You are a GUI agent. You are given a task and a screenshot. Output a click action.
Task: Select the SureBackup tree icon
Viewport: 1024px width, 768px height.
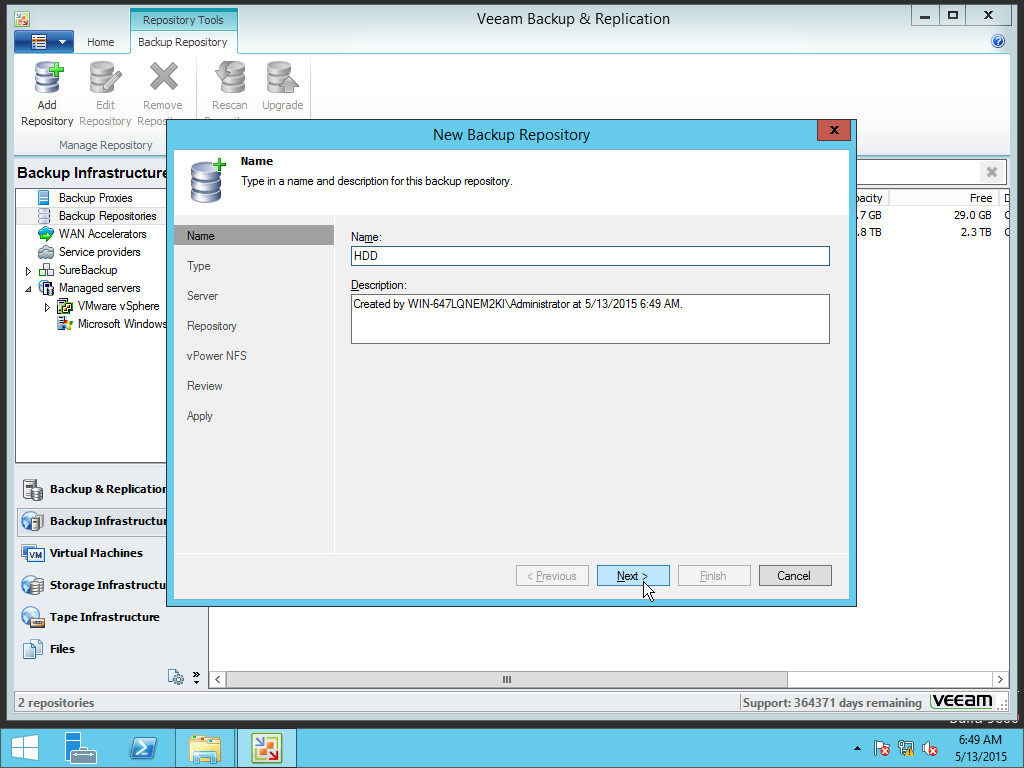46,270
